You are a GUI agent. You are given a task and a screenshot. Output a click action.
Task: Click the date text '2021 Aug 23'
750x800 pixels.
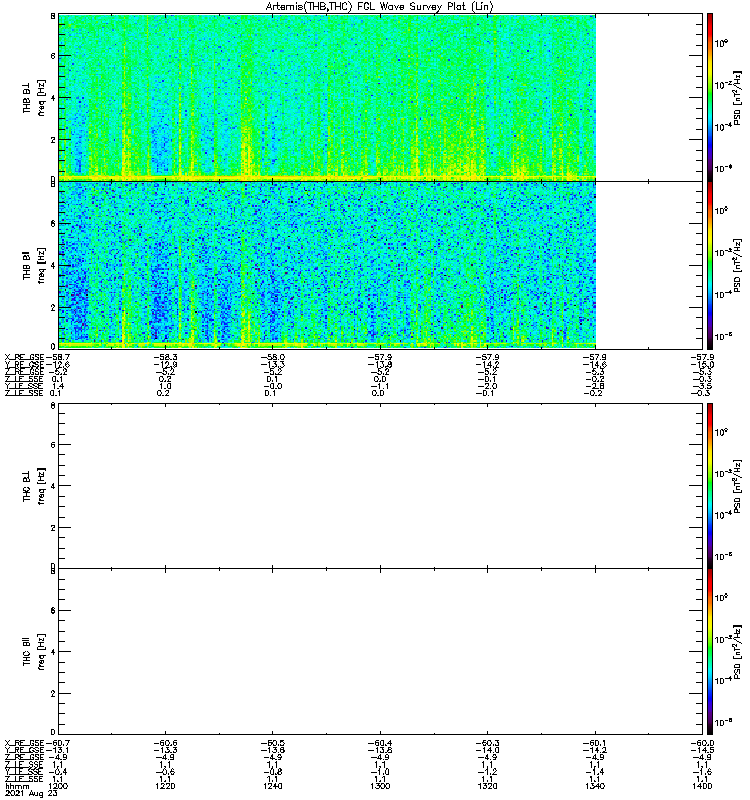(x=31, y=793)
